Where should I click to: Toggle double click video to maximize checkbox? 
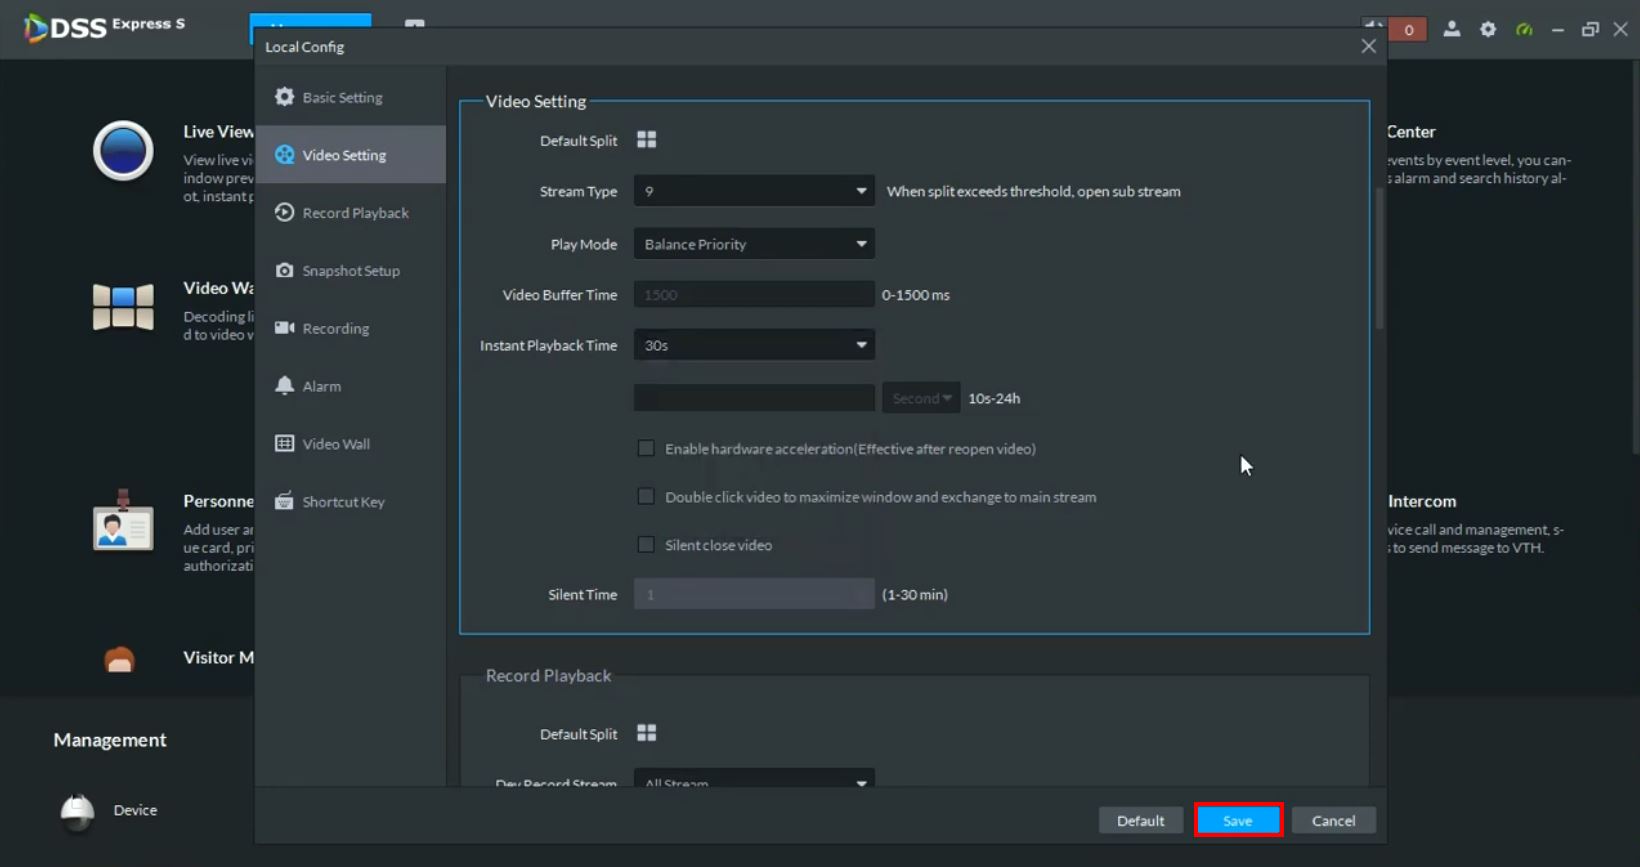coord(646,497)
